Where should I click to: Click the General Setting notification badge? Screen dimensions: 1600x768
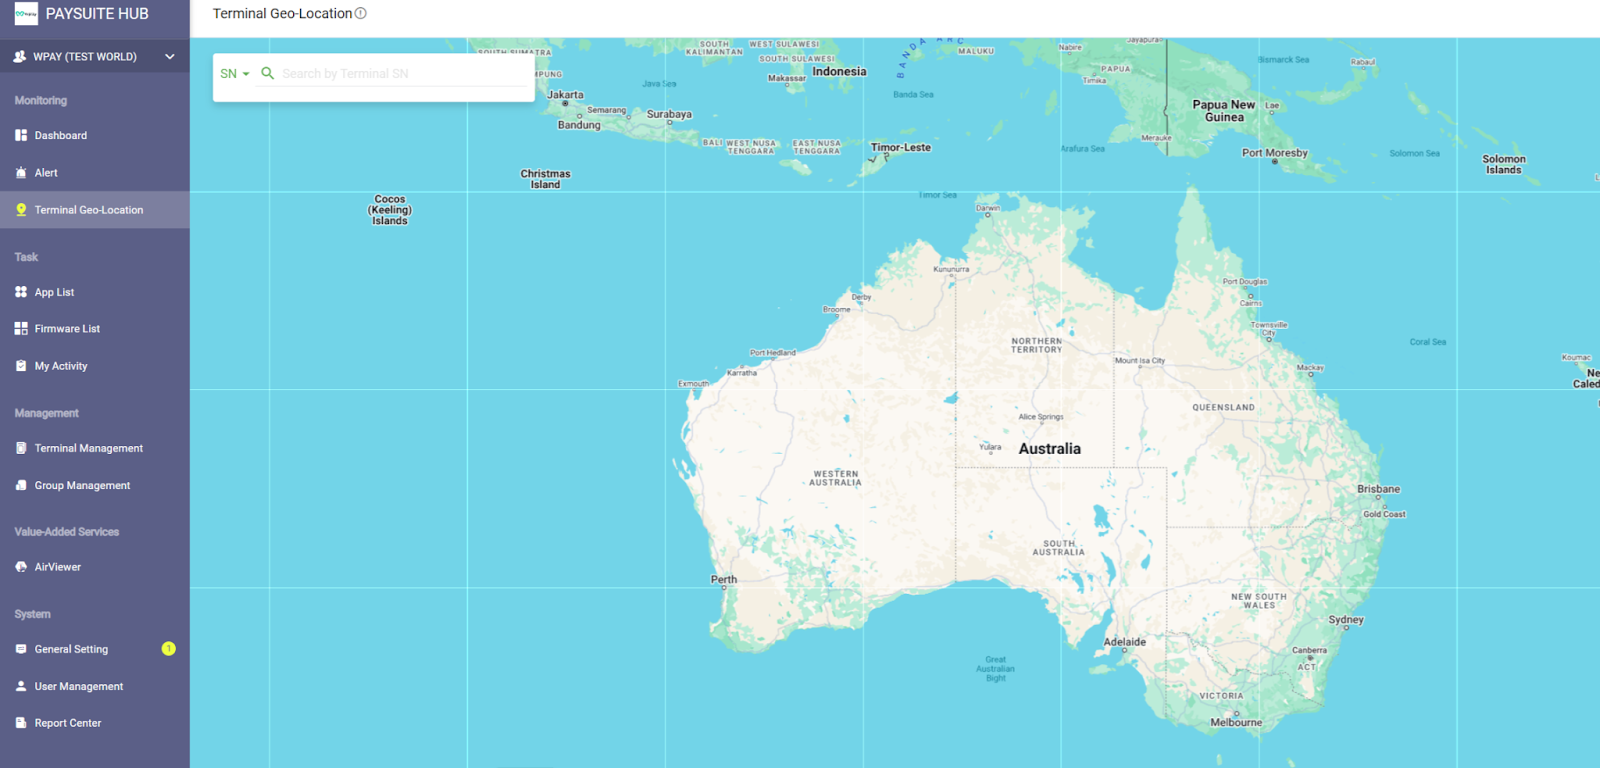169,649
